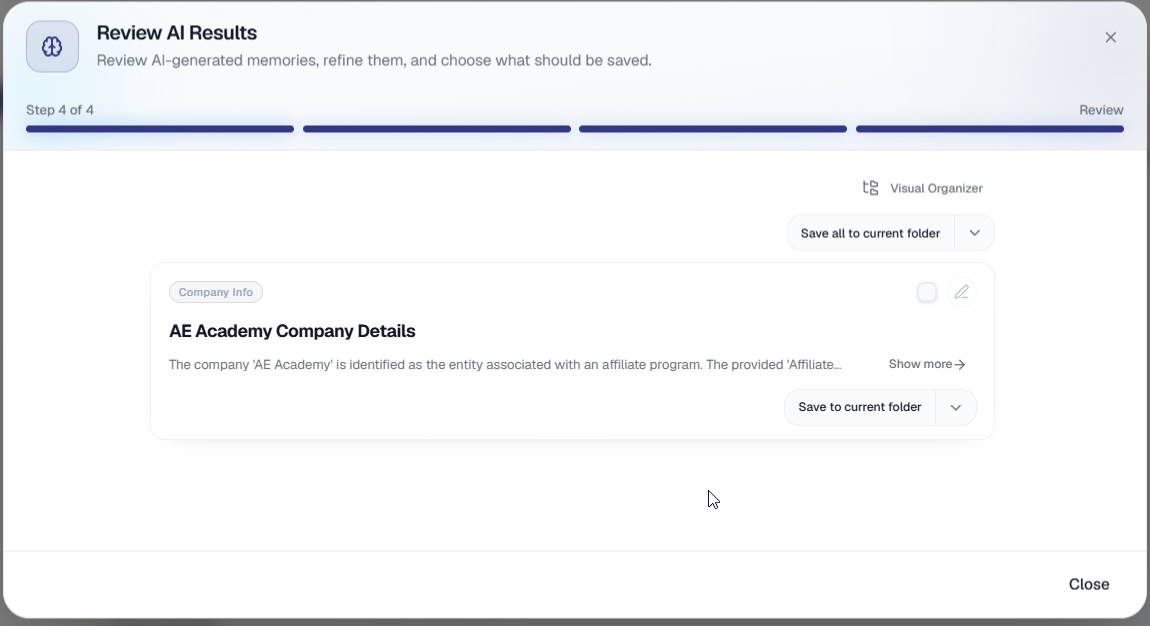Click the brain icon in the header

(52, 47)
